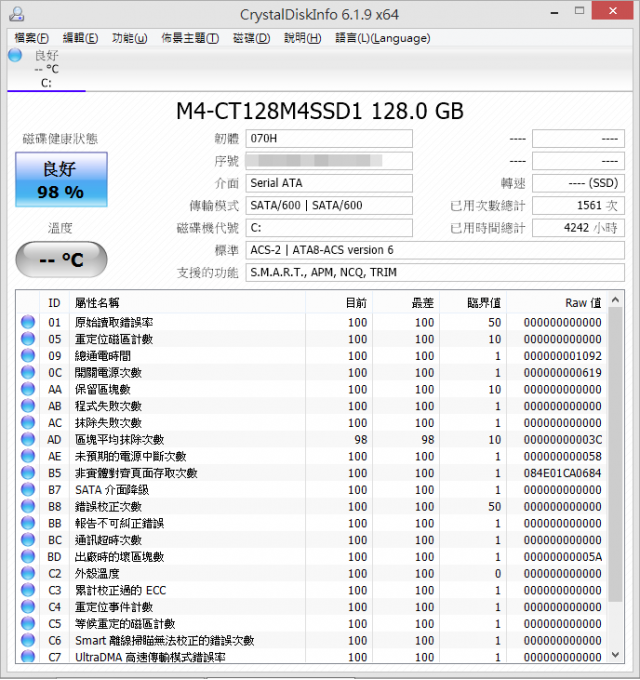Click the standard field ACS-2 | ATA8-ACS version 6

click(x=435, y=250)
